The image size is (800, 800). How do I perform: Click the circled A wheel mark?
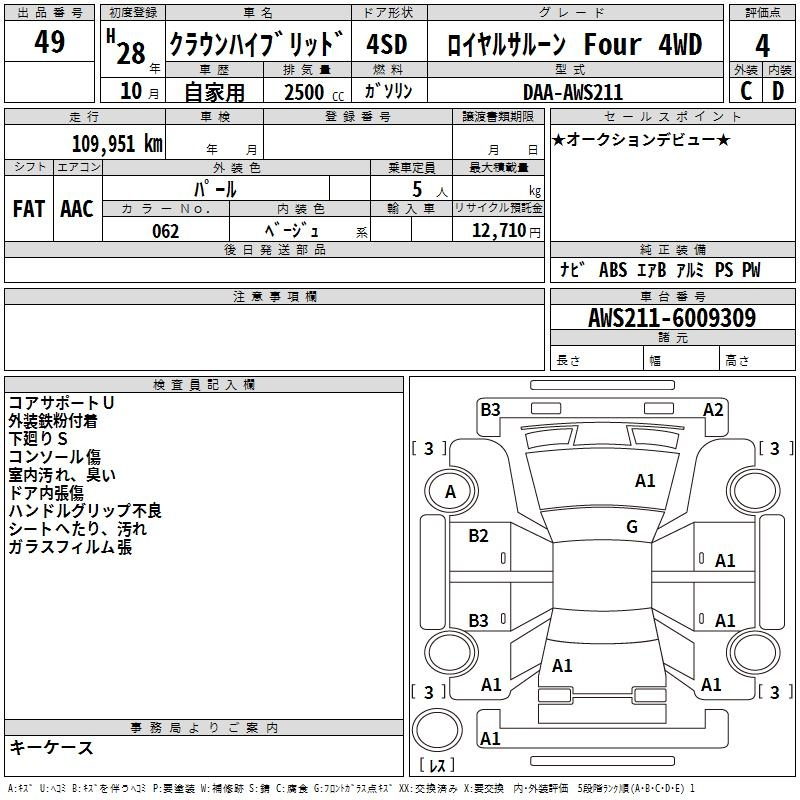[450, 491]
